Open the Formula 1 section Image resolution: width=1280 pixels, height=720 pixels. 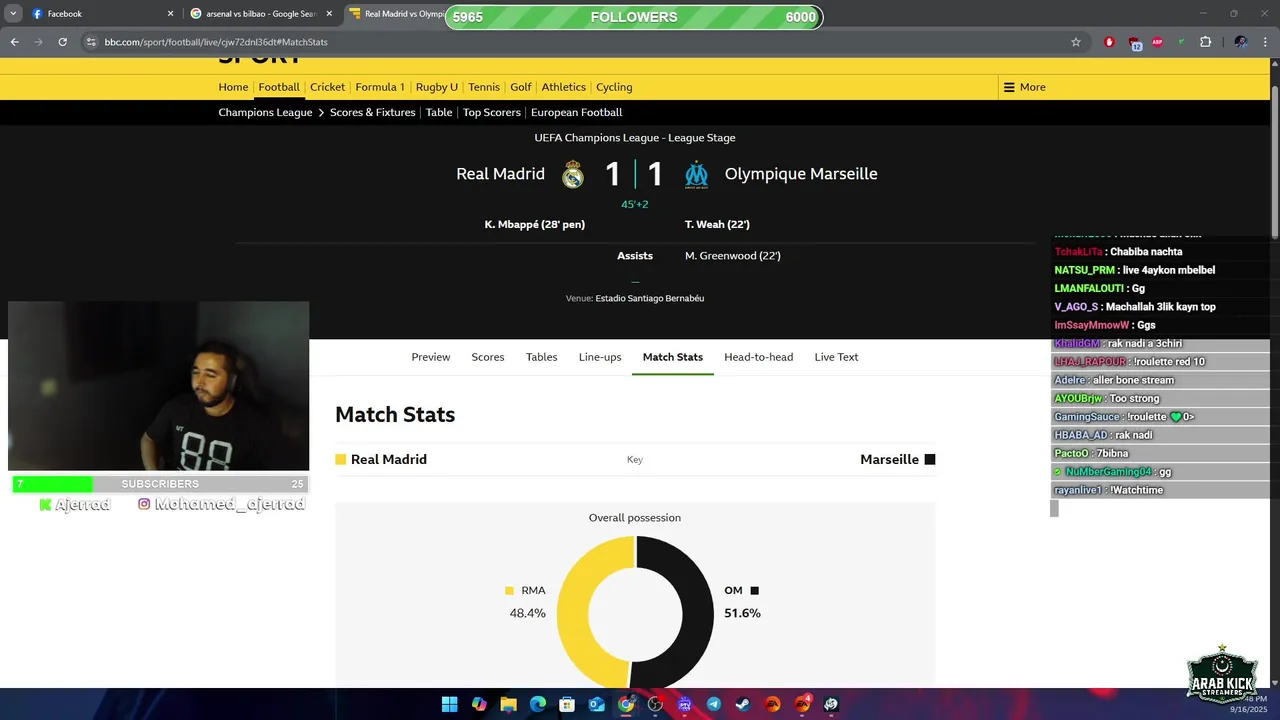pos(380,87)
